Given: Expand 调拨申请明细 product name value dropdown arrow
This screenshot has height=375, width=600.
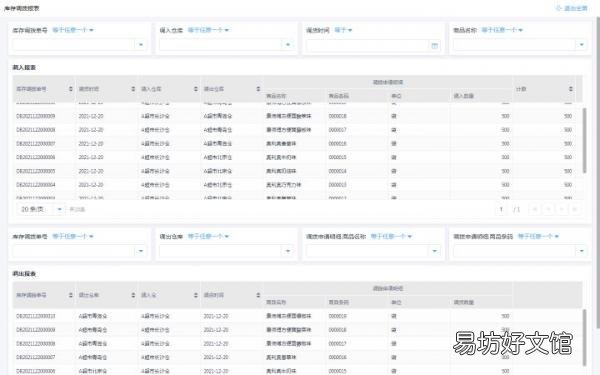Looking at the screenshot, I should click(435, 251).
